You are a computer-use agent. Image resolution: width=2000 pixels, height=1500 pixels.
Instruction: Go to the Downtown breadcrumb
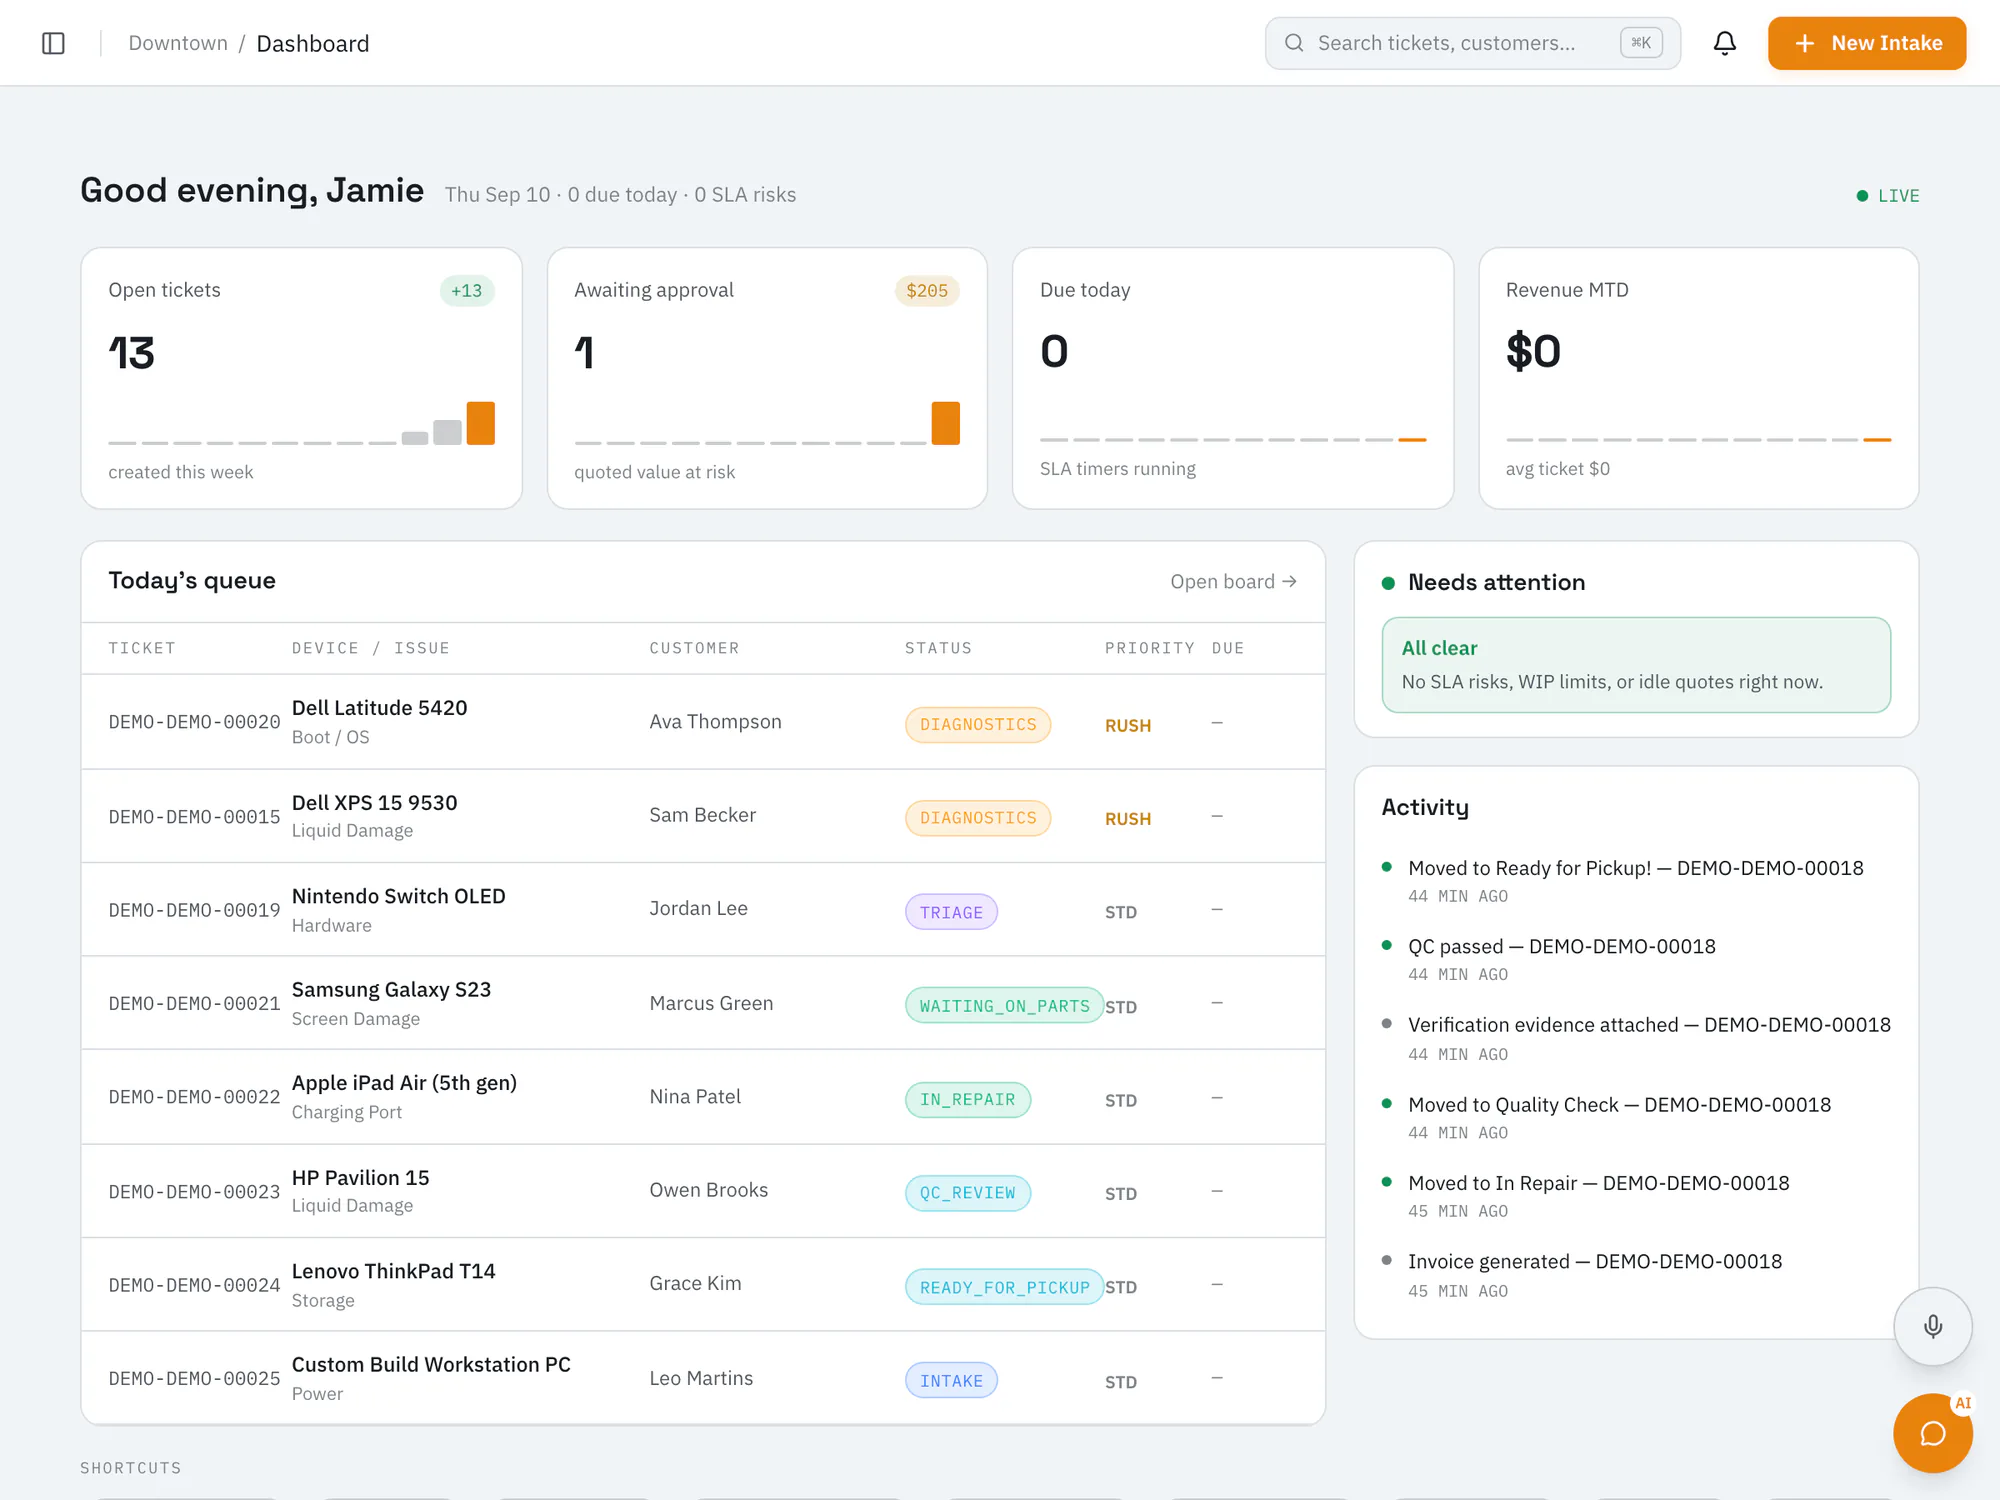click(x=178, y=43)
